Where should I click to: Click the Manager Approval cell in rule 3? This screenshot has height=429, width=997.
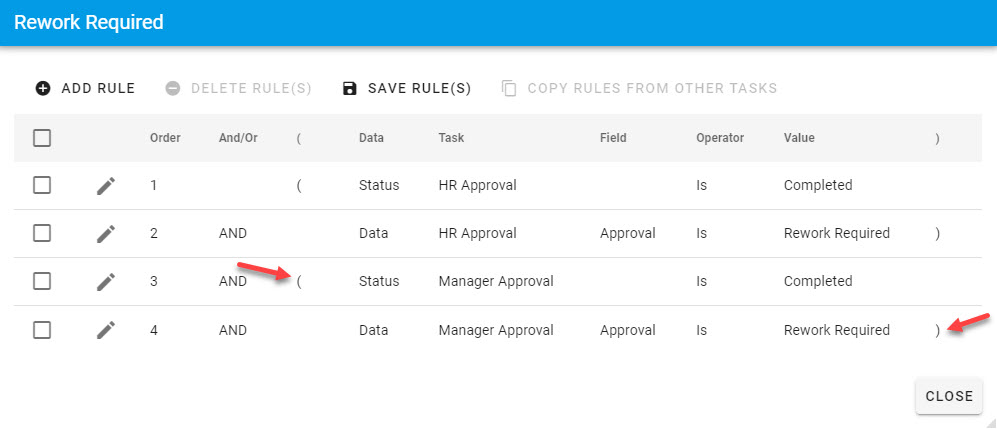495,282
